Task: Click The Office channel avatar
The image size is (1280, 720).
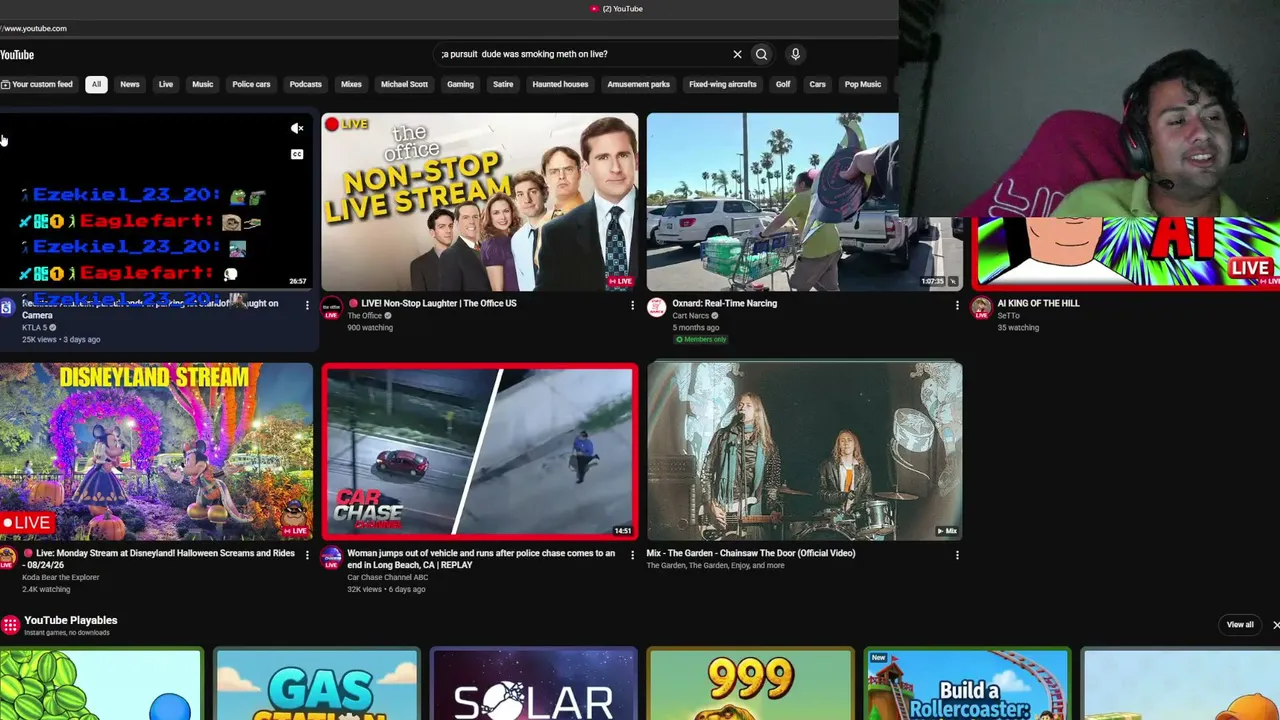Action: point(331,307)
